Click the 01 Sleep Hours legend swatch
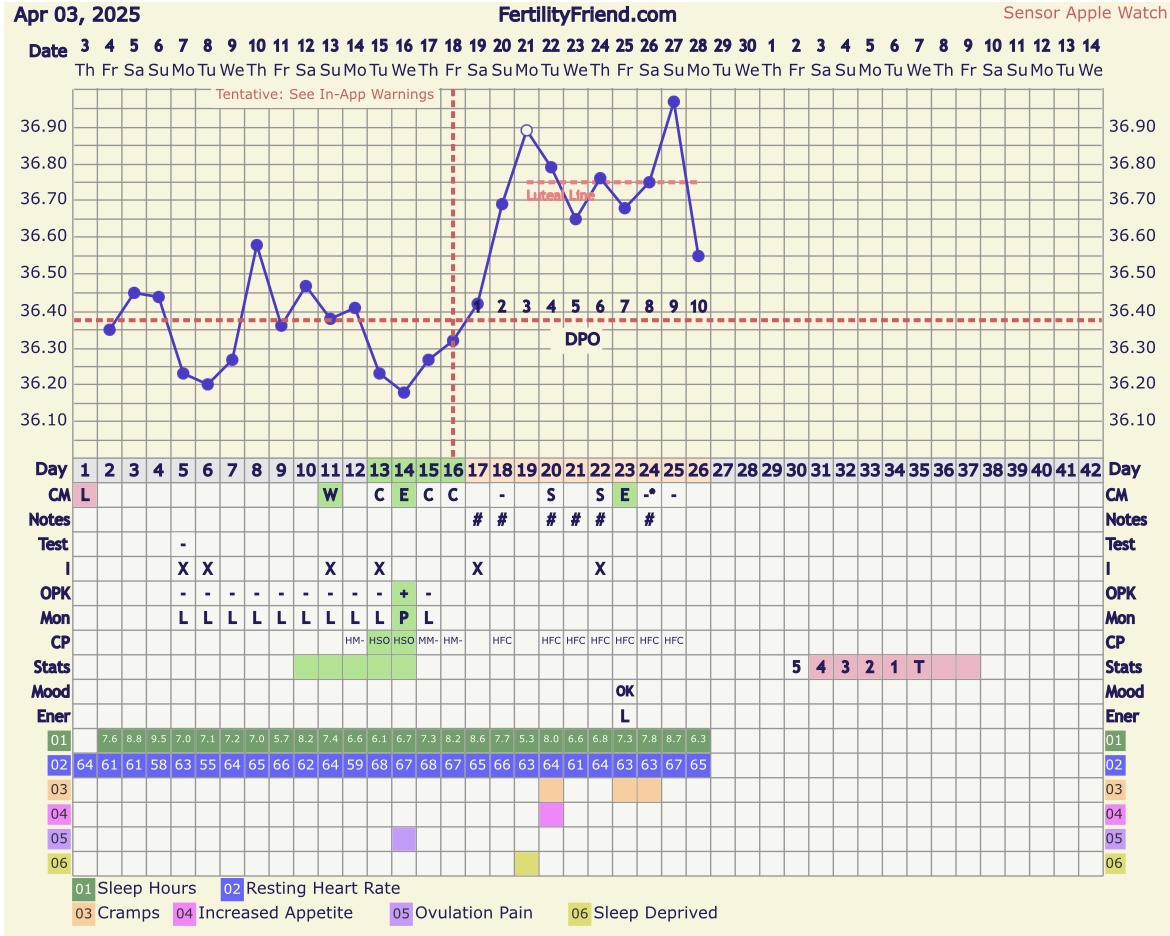 [x=84, y=888]
